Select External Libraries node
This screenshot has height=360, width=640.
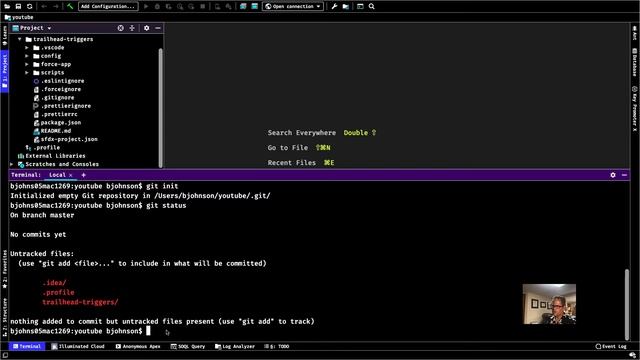[51, 156]
